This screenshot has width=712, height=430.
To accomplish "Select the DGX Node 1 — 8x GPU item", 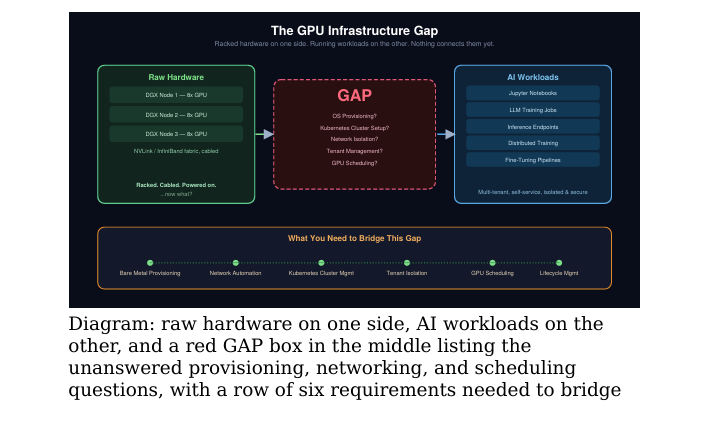I will coord(176,95).
